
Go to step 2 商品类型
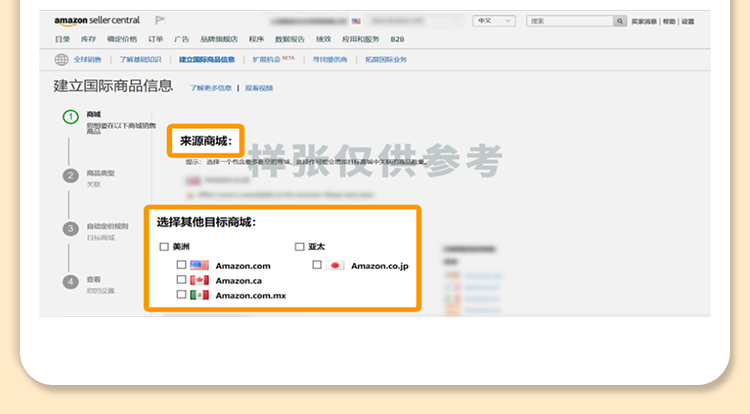70,175
